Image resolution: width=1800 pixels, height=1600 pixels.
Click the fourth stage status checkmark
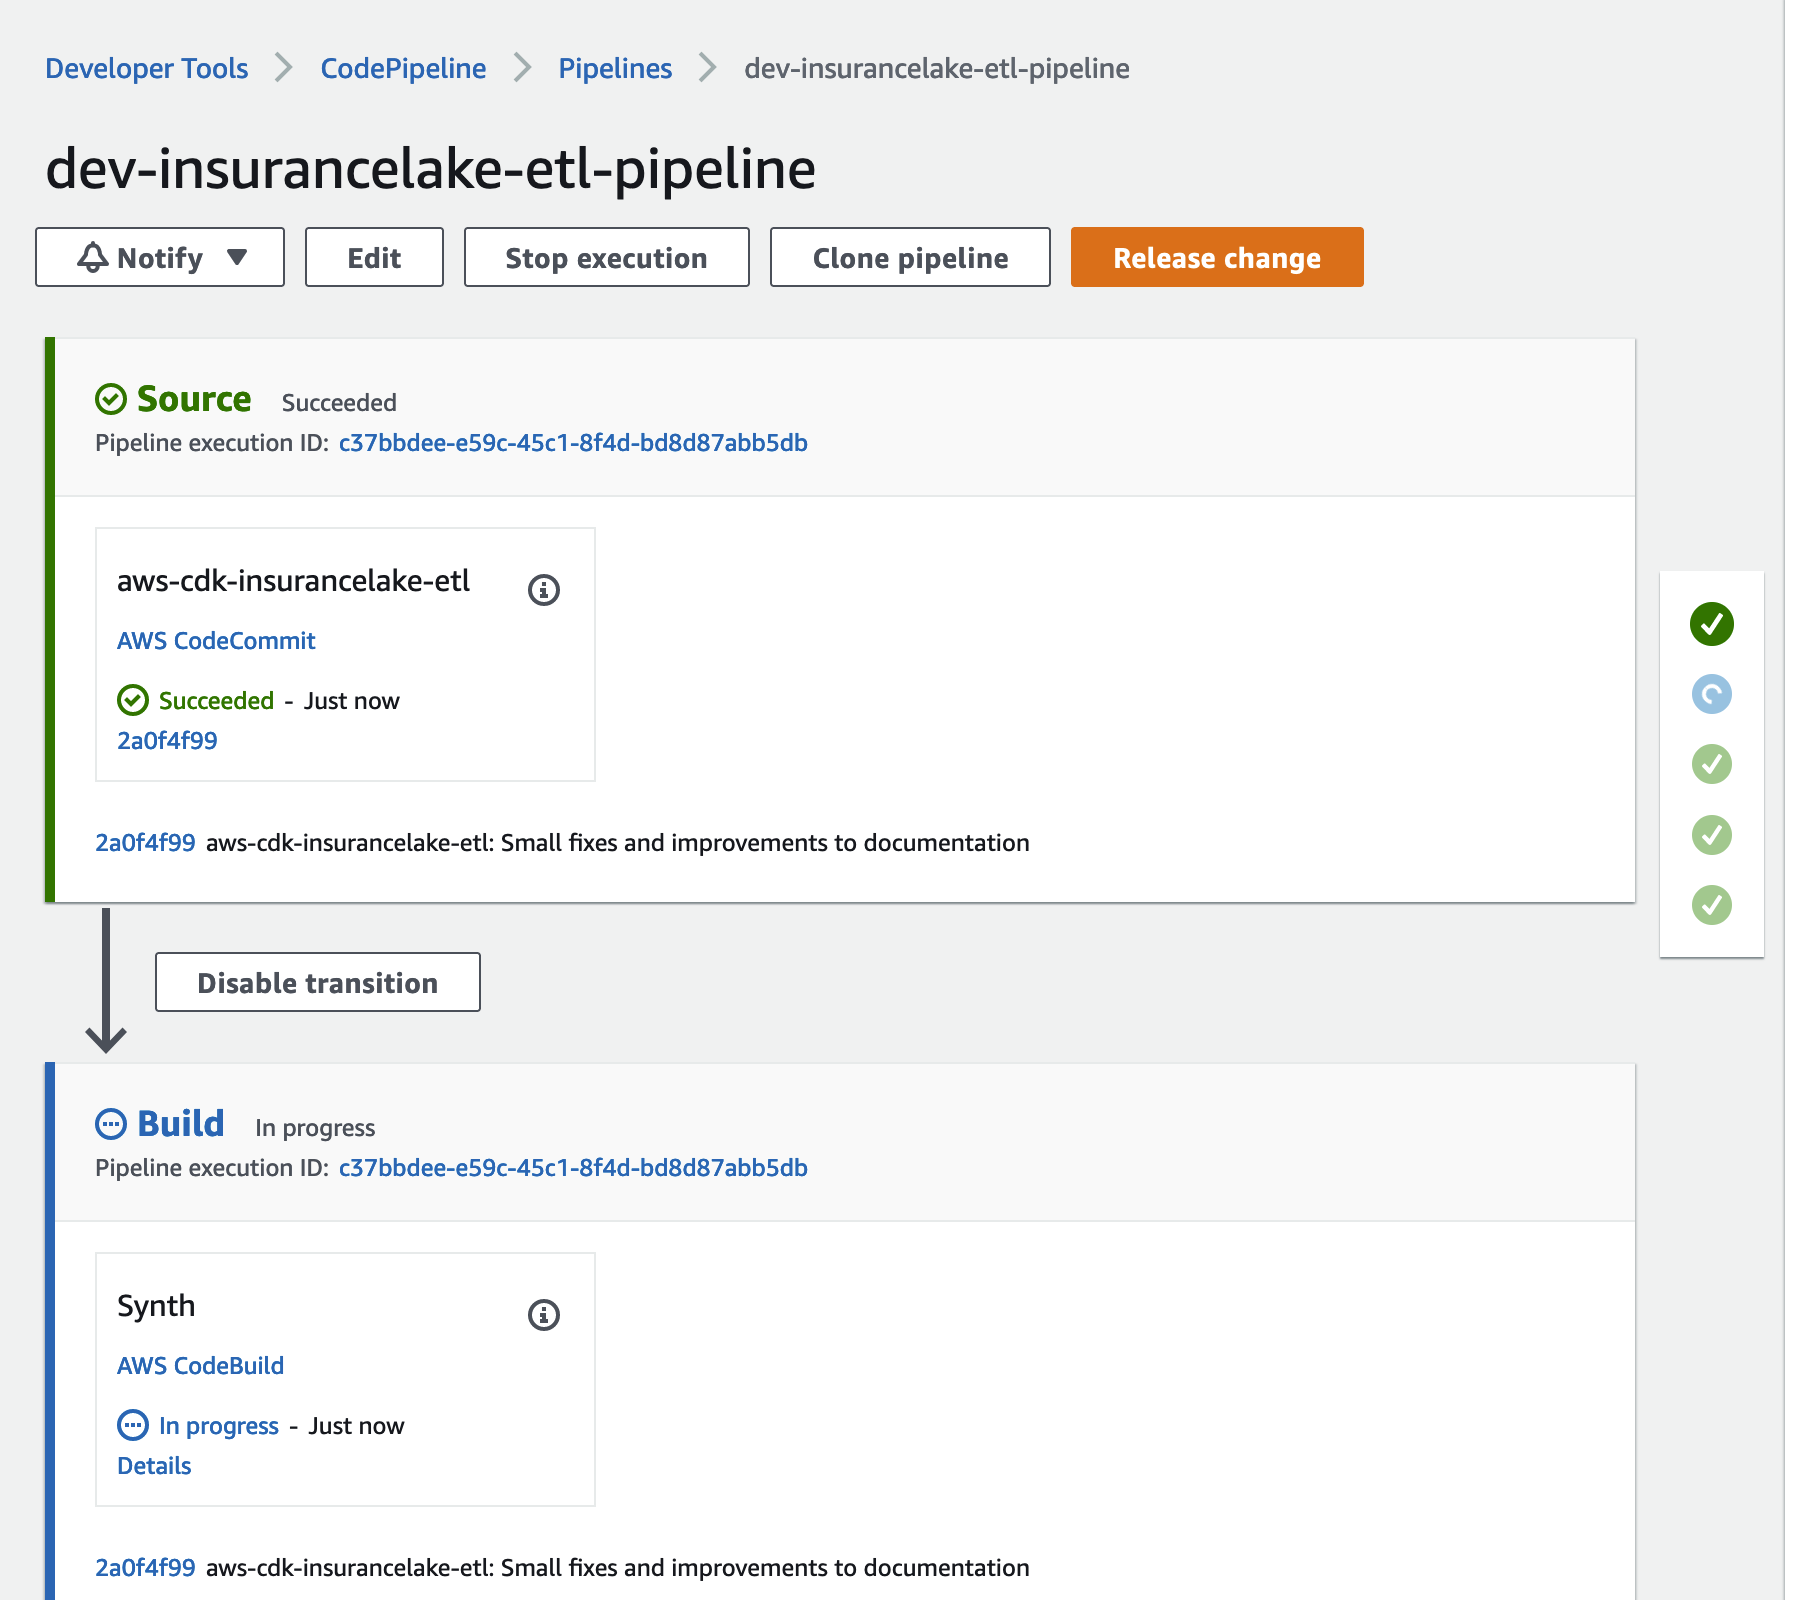[x=1711, y=835]
